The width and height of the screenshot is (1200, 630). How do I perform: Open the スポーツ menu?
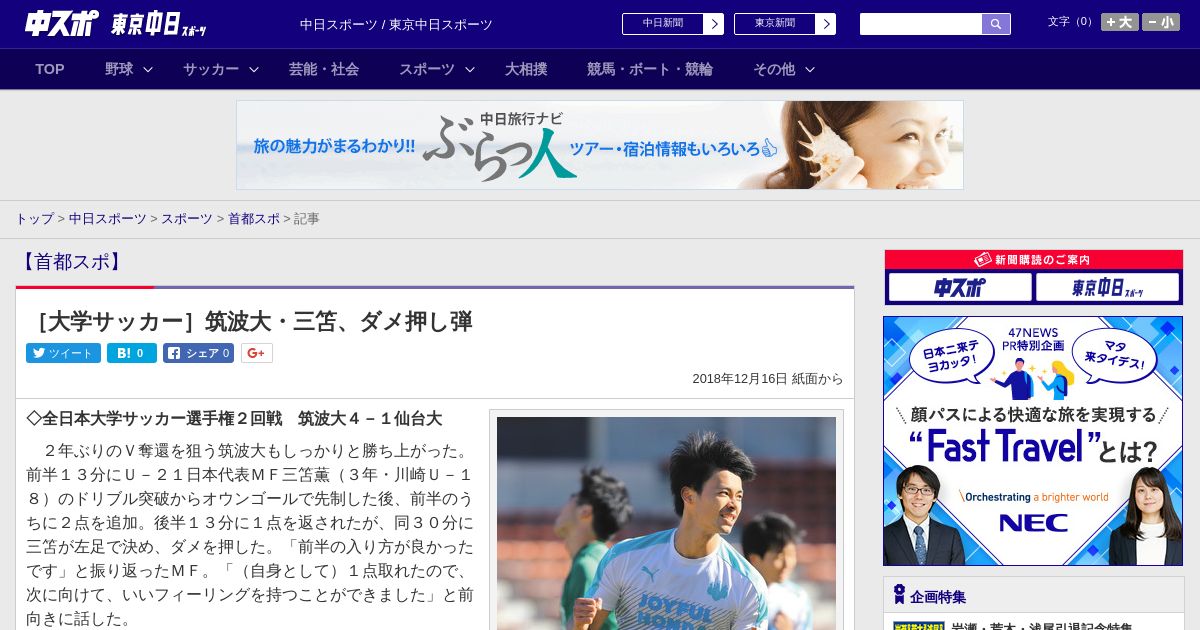[x=427, y=69]
